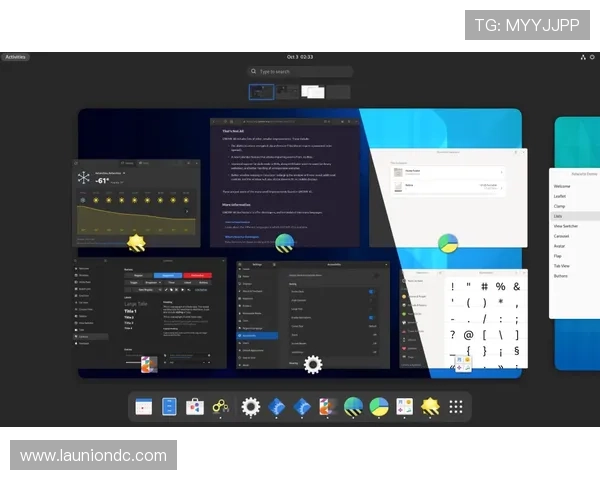Image resolution: width=600 pixels, height=480 pixels.
Task: Open the clock showing Oct 3 02:33
Action: (300, 57)
